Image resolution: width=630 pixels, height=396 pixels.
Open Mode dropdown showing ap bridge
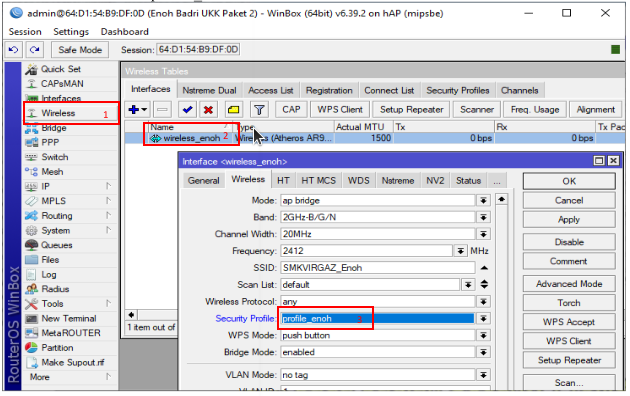coord(483,200)
